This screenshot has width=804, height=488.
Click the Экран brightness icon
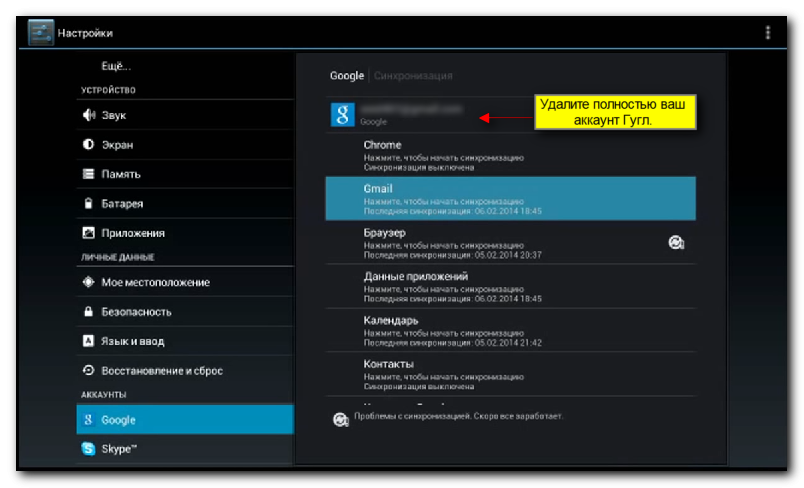pyautogui.click(x=88, y=145)
